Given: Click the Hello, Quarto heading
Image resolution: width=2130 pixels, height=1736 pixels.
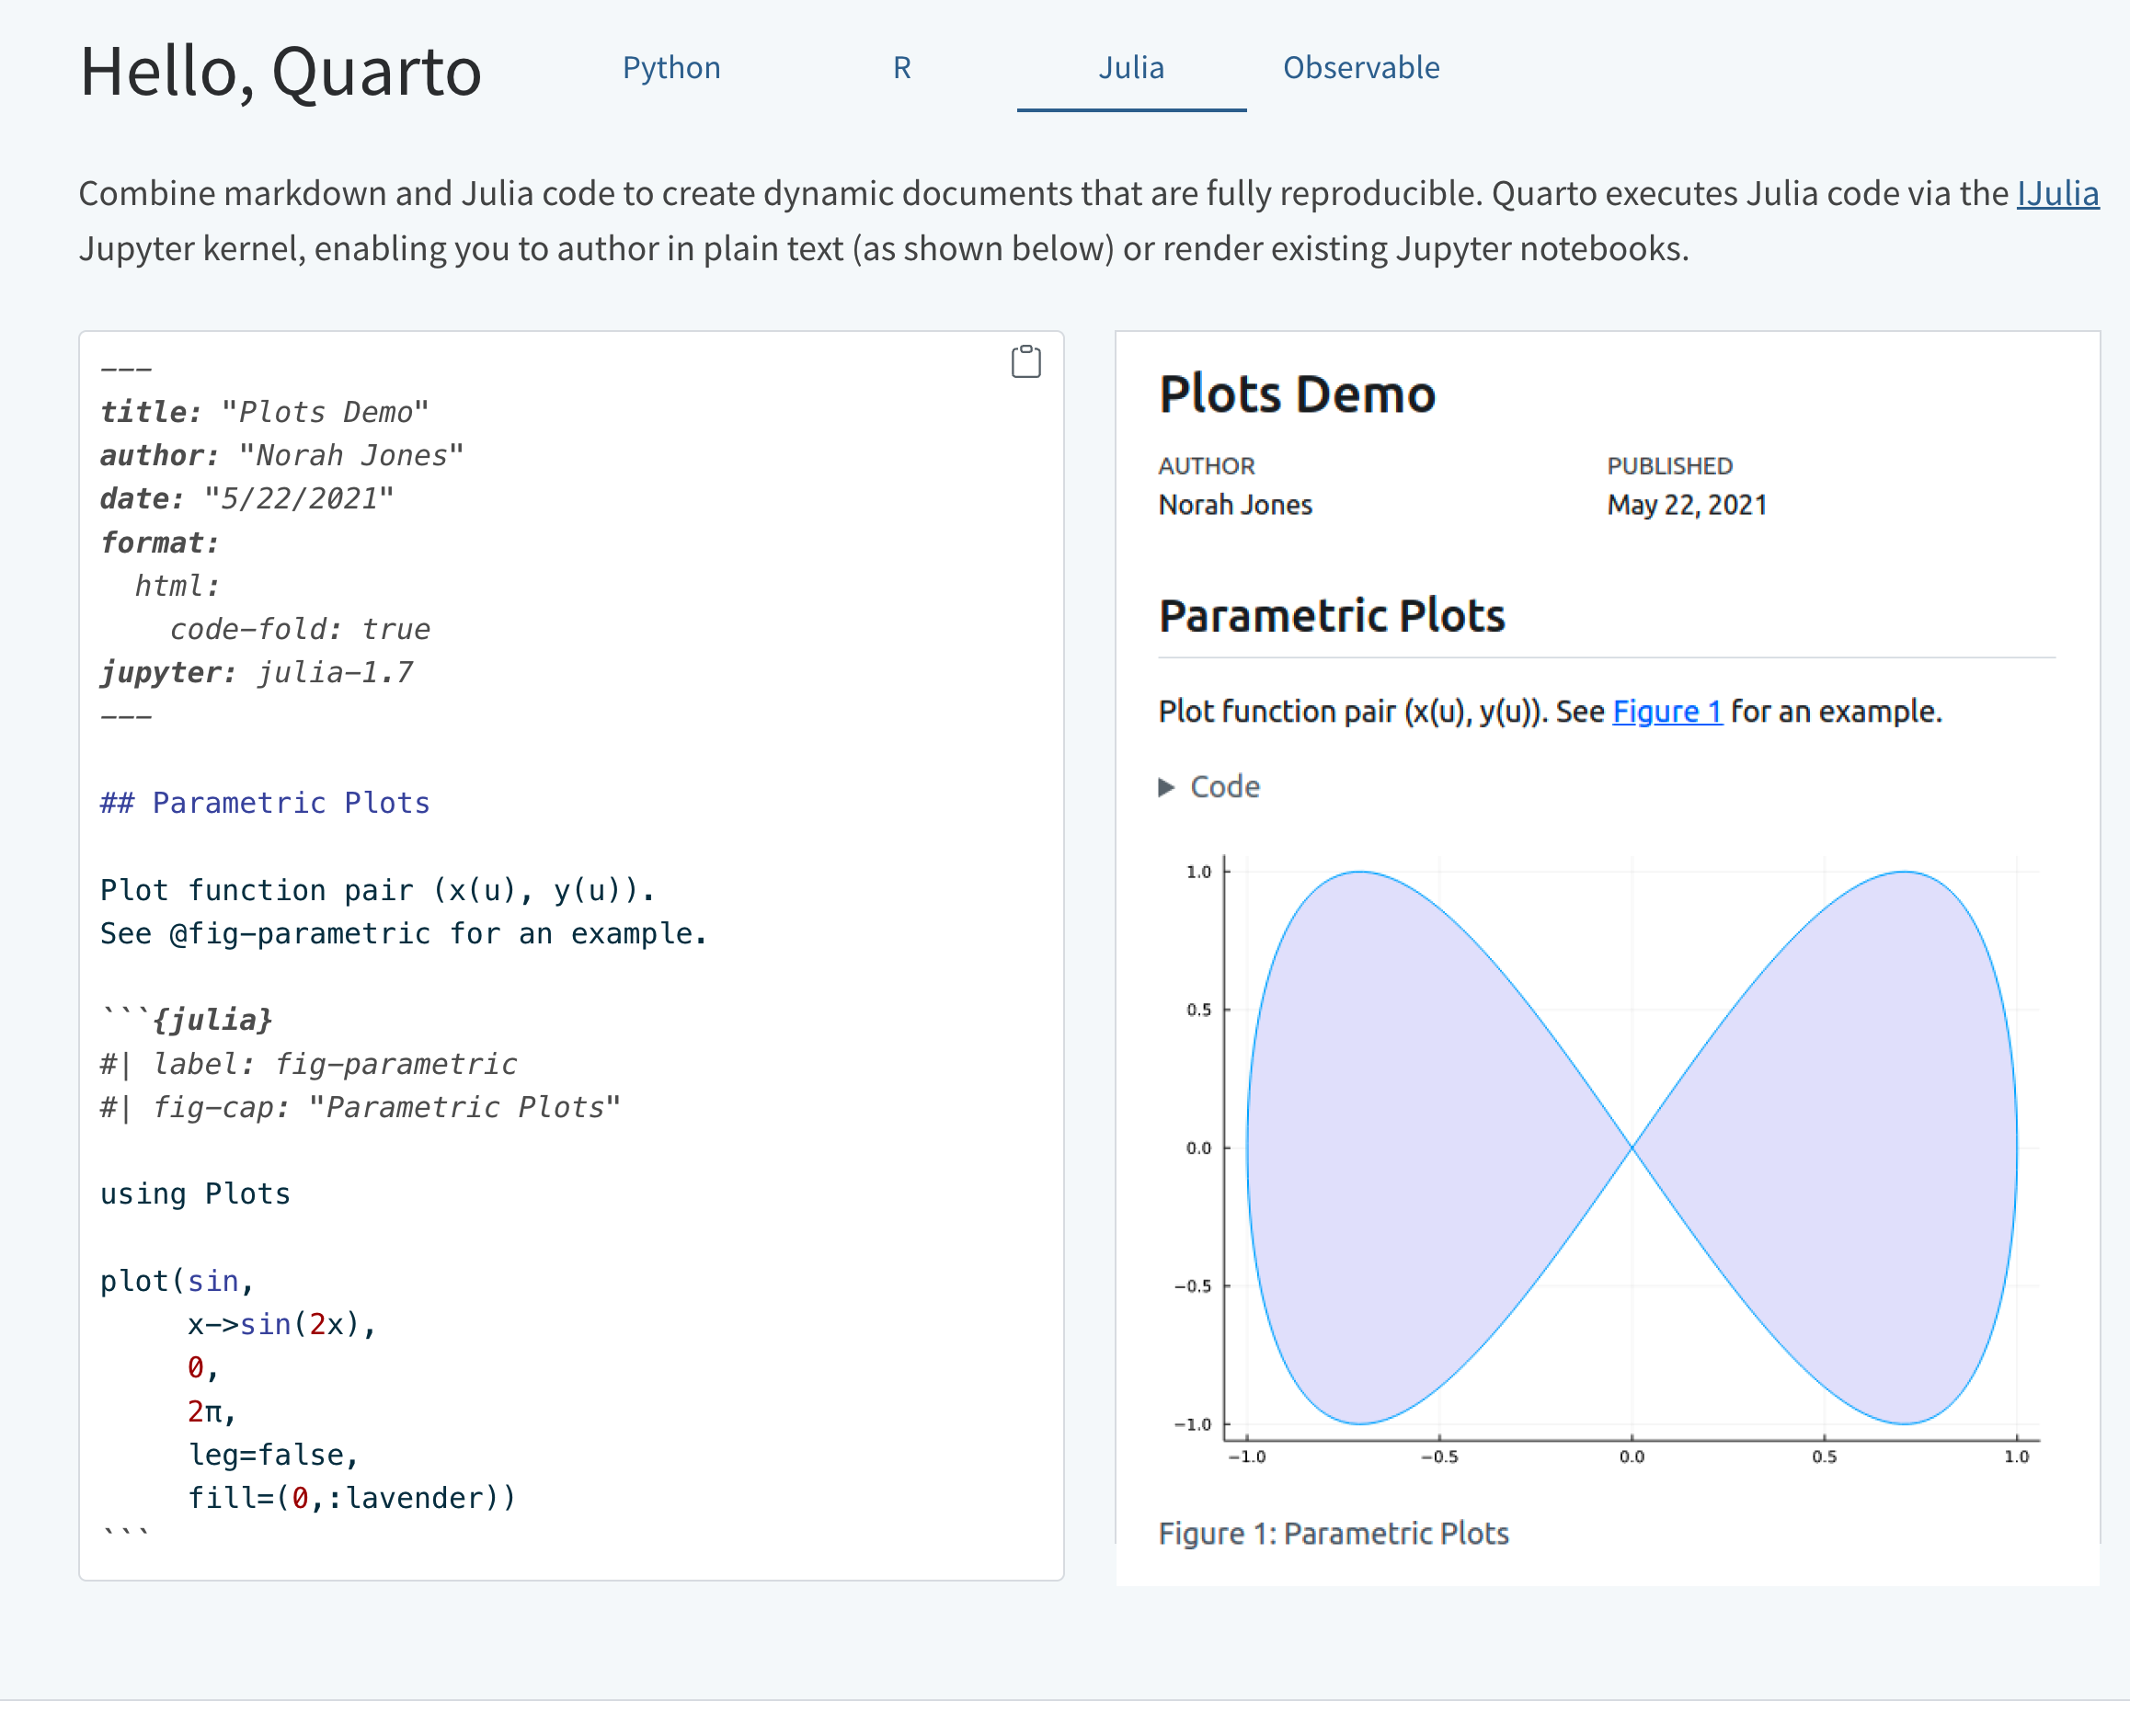Looking at the screenshot, I should (x=280, y=72).
